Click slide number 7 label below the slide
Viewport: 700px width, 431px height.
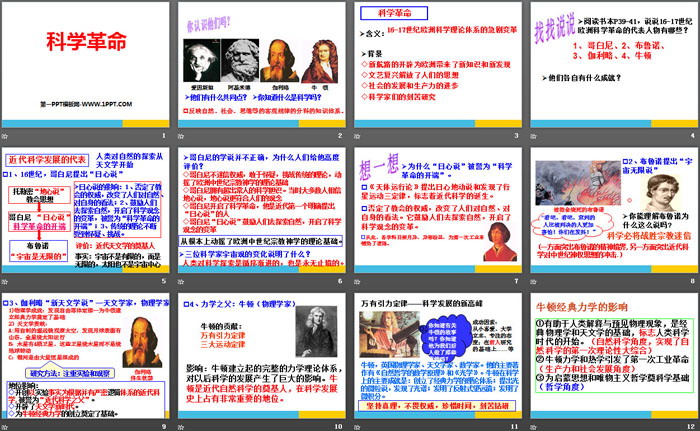[517, 281]
